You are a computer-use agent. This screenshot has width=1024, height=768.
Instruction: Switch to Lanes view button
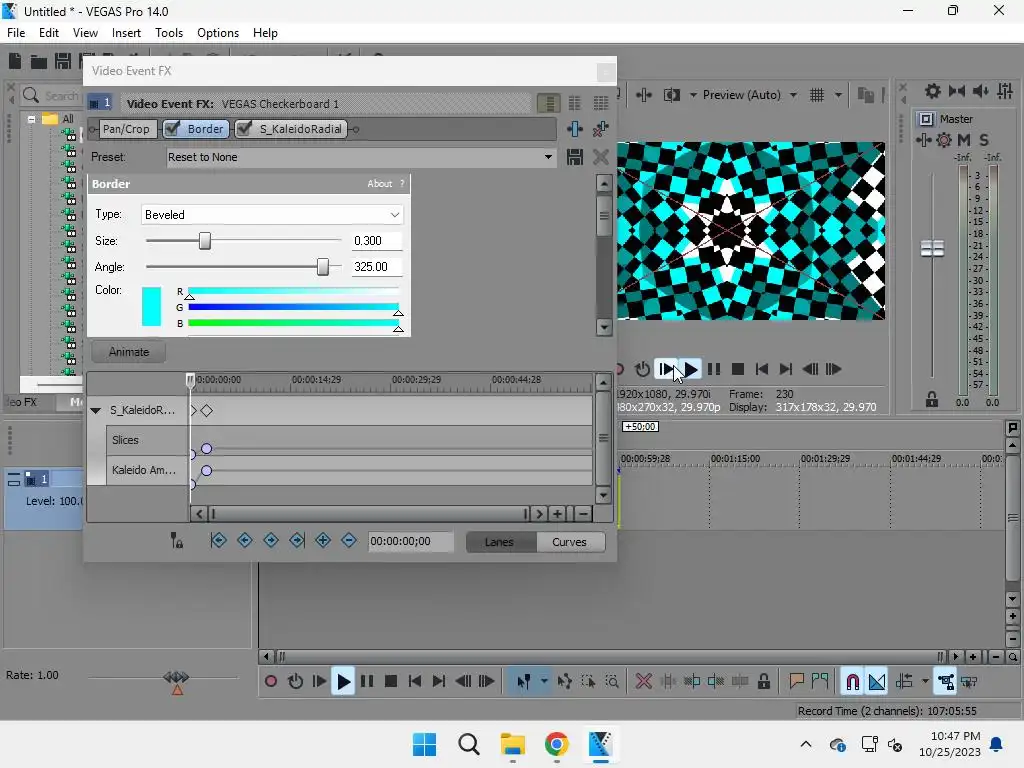(x=500, y=542)
